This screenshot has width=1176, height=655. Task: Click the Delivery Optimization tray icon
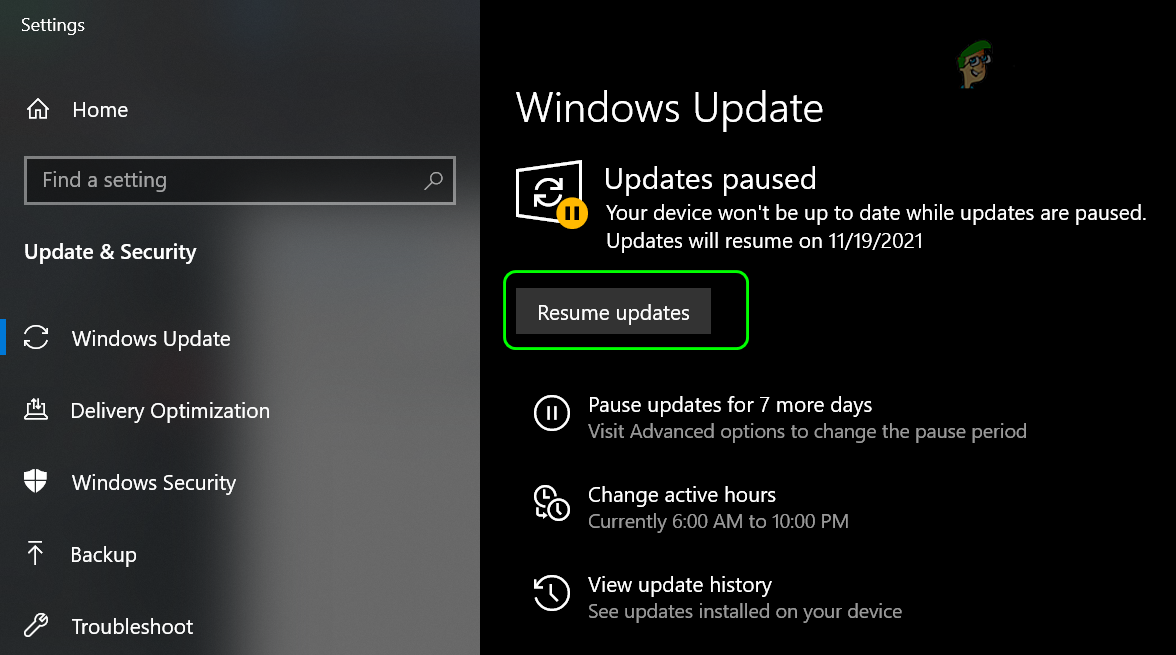(x=36, y=410)
